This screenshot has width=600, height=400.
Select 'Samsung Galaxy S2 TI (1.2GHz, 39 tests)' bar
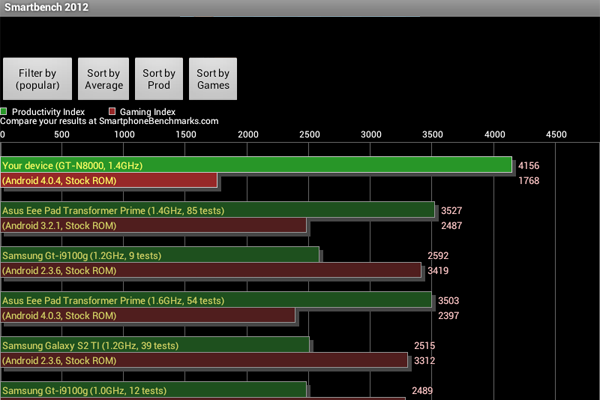pos(155,345)
